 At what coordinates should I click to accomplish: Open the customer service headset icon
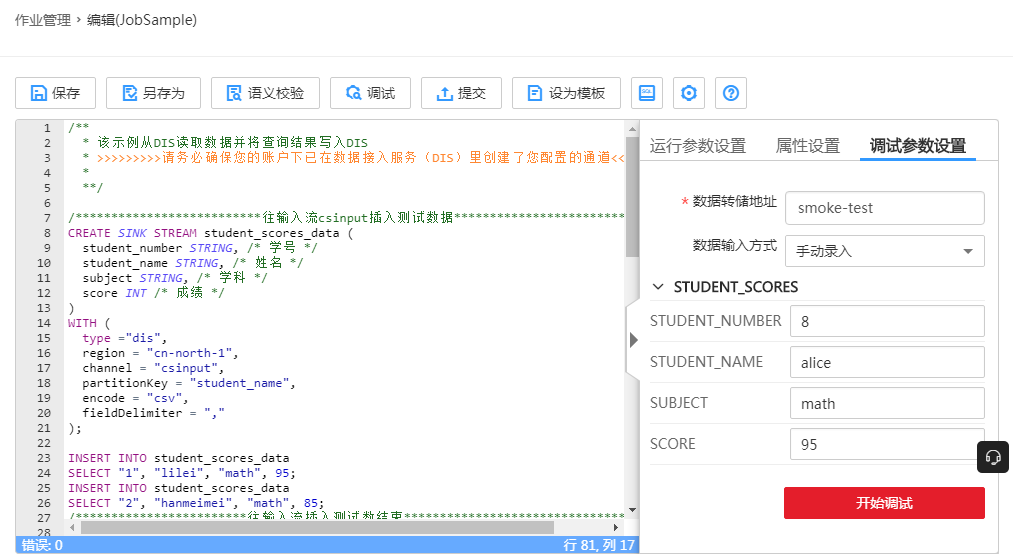(x=993, y=457)
